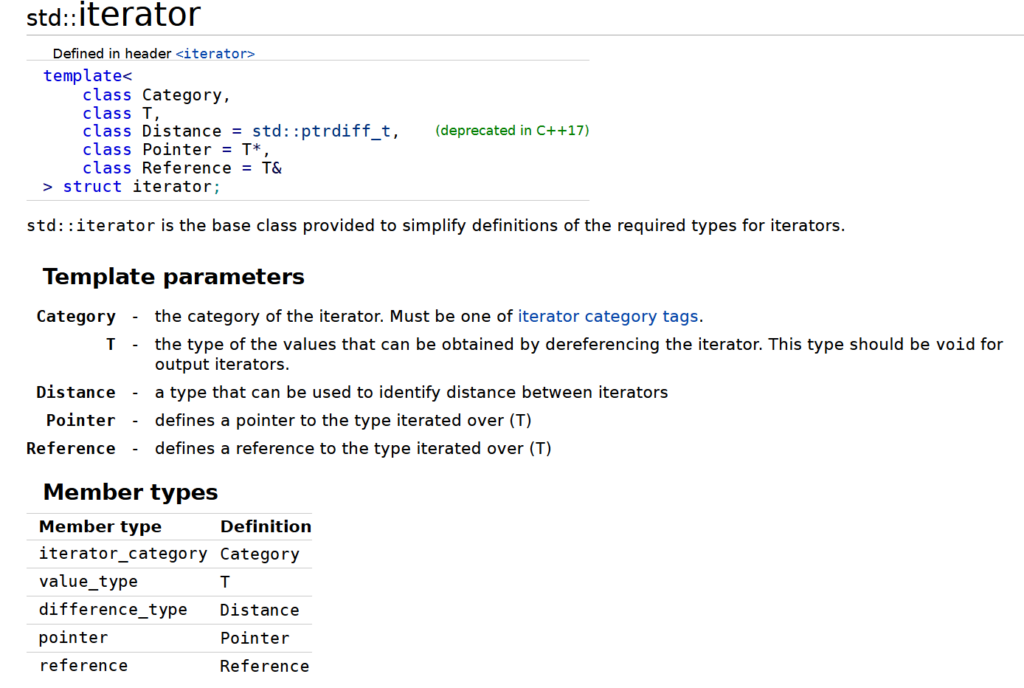Image resolution: width=1024 pixels, height=688 pixels.
Task: Click the deprecated in C++17 note
Action: coord(512,131)
